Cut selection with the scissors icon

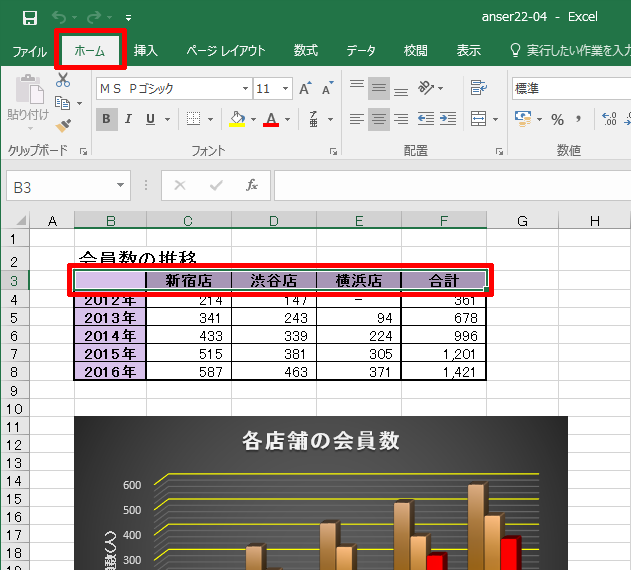(63, 80)
